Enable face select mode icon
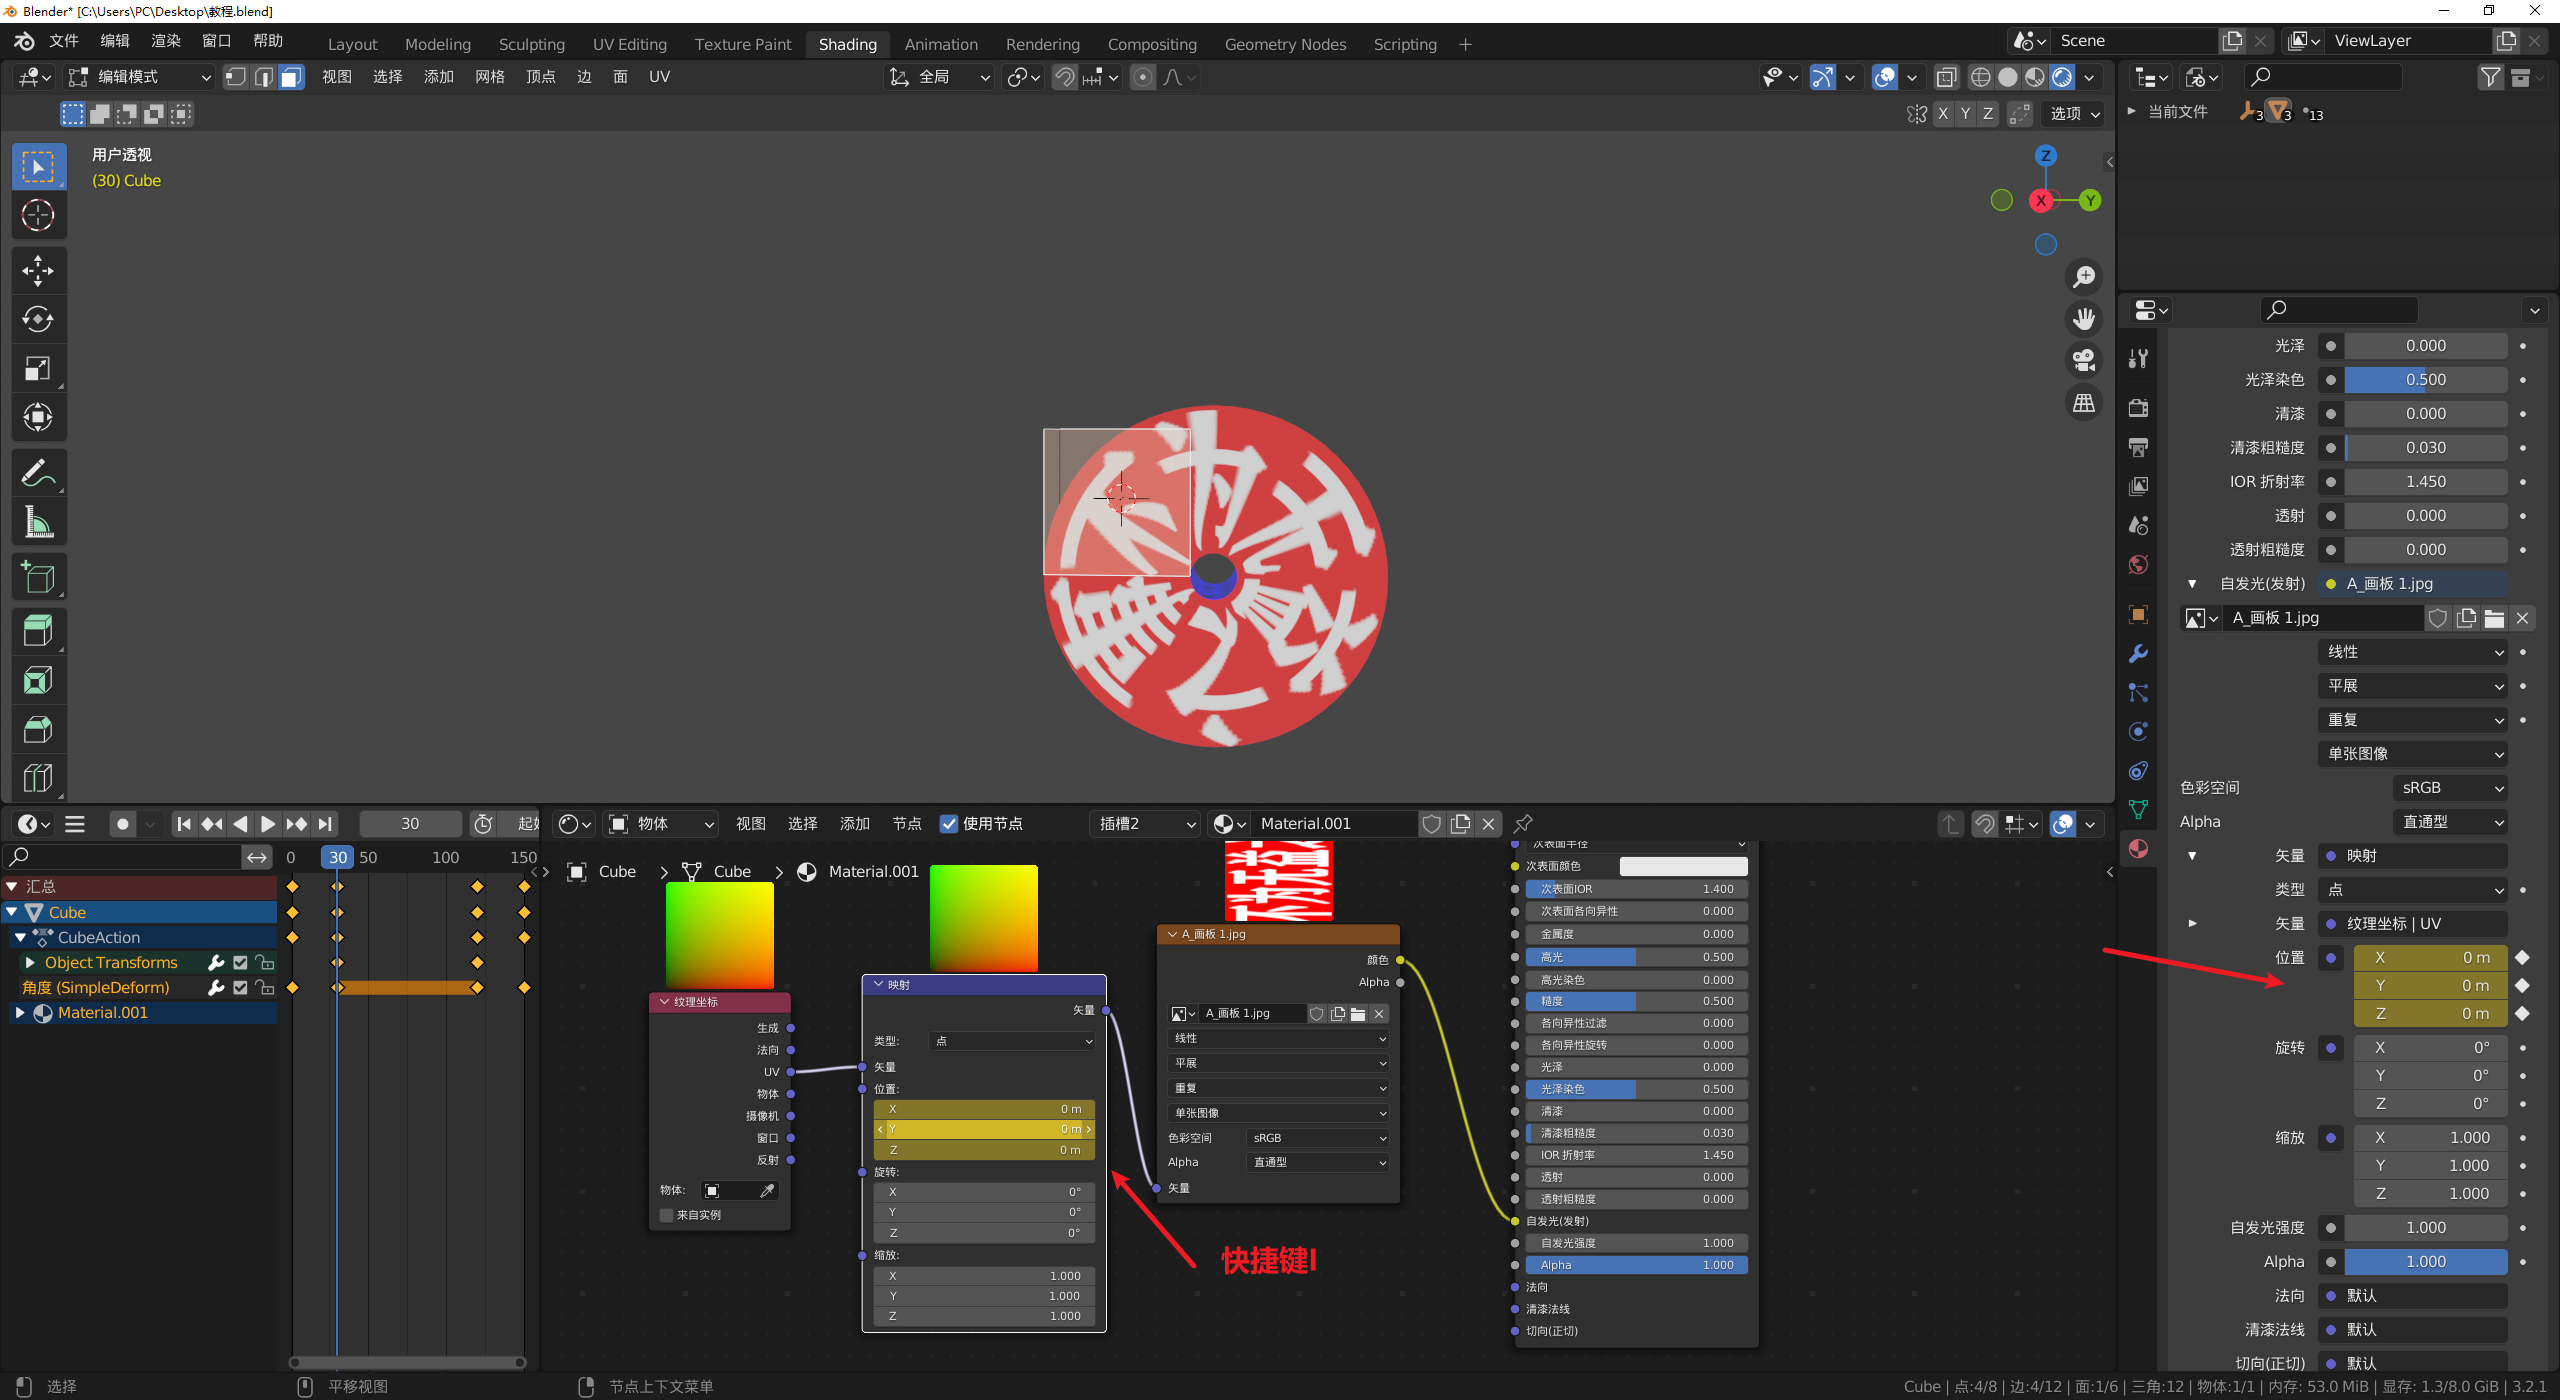Viewport: 2560px width, 1400px height. click(x=291, y=77)
